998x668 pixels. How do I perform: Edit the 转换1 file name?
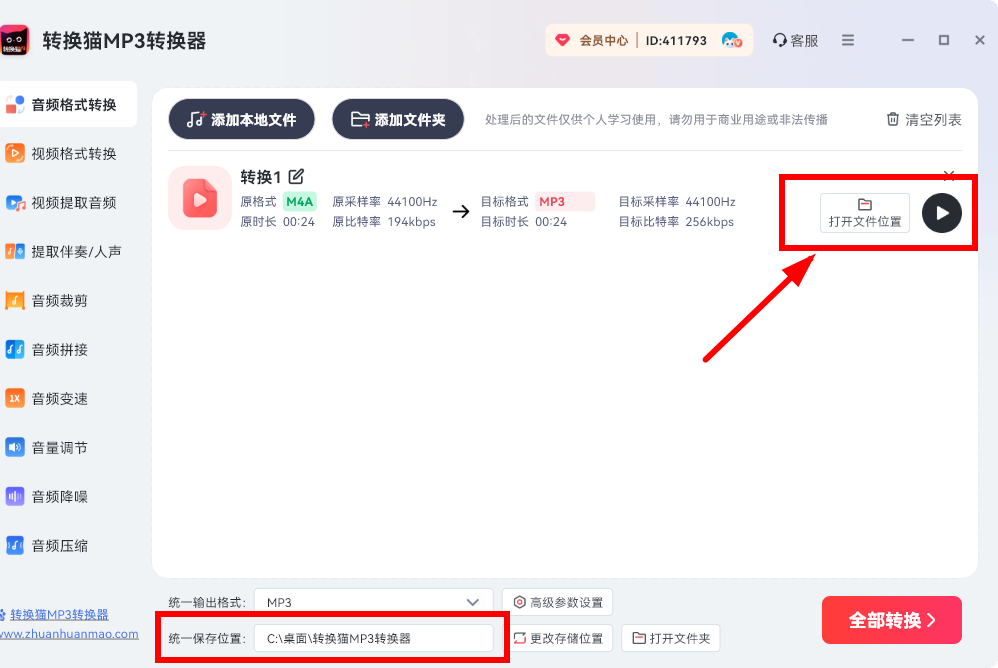point(296,176)
